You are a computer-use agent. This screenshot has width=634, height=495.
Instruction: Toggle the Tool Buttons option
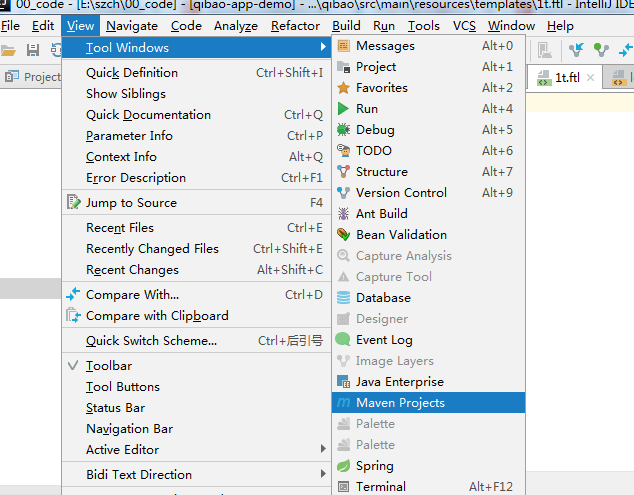(x=197, y=387)
